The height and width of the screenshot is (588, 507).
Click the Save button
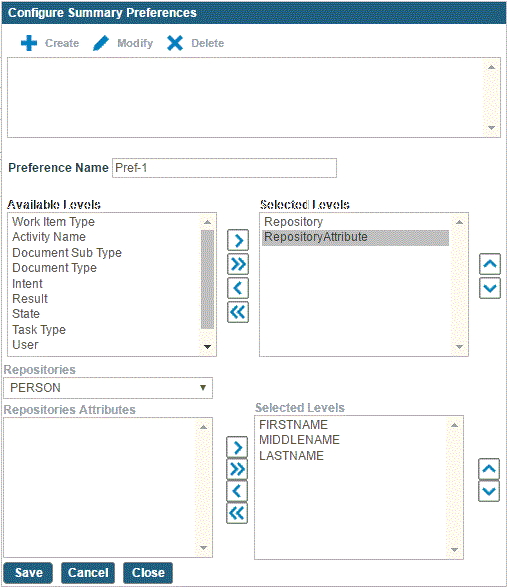click(28, 573)
